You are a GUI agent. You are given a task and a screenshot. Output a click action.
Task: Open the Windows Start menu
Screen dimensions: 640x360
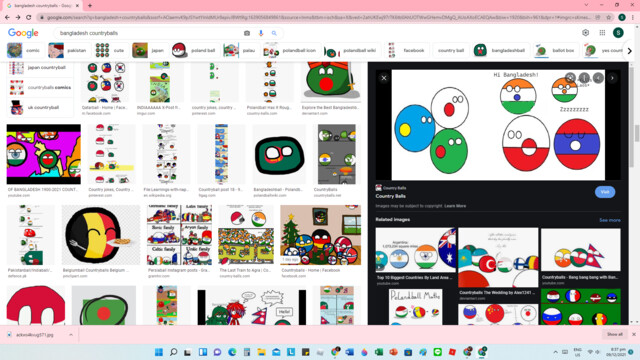pos(159,352)
